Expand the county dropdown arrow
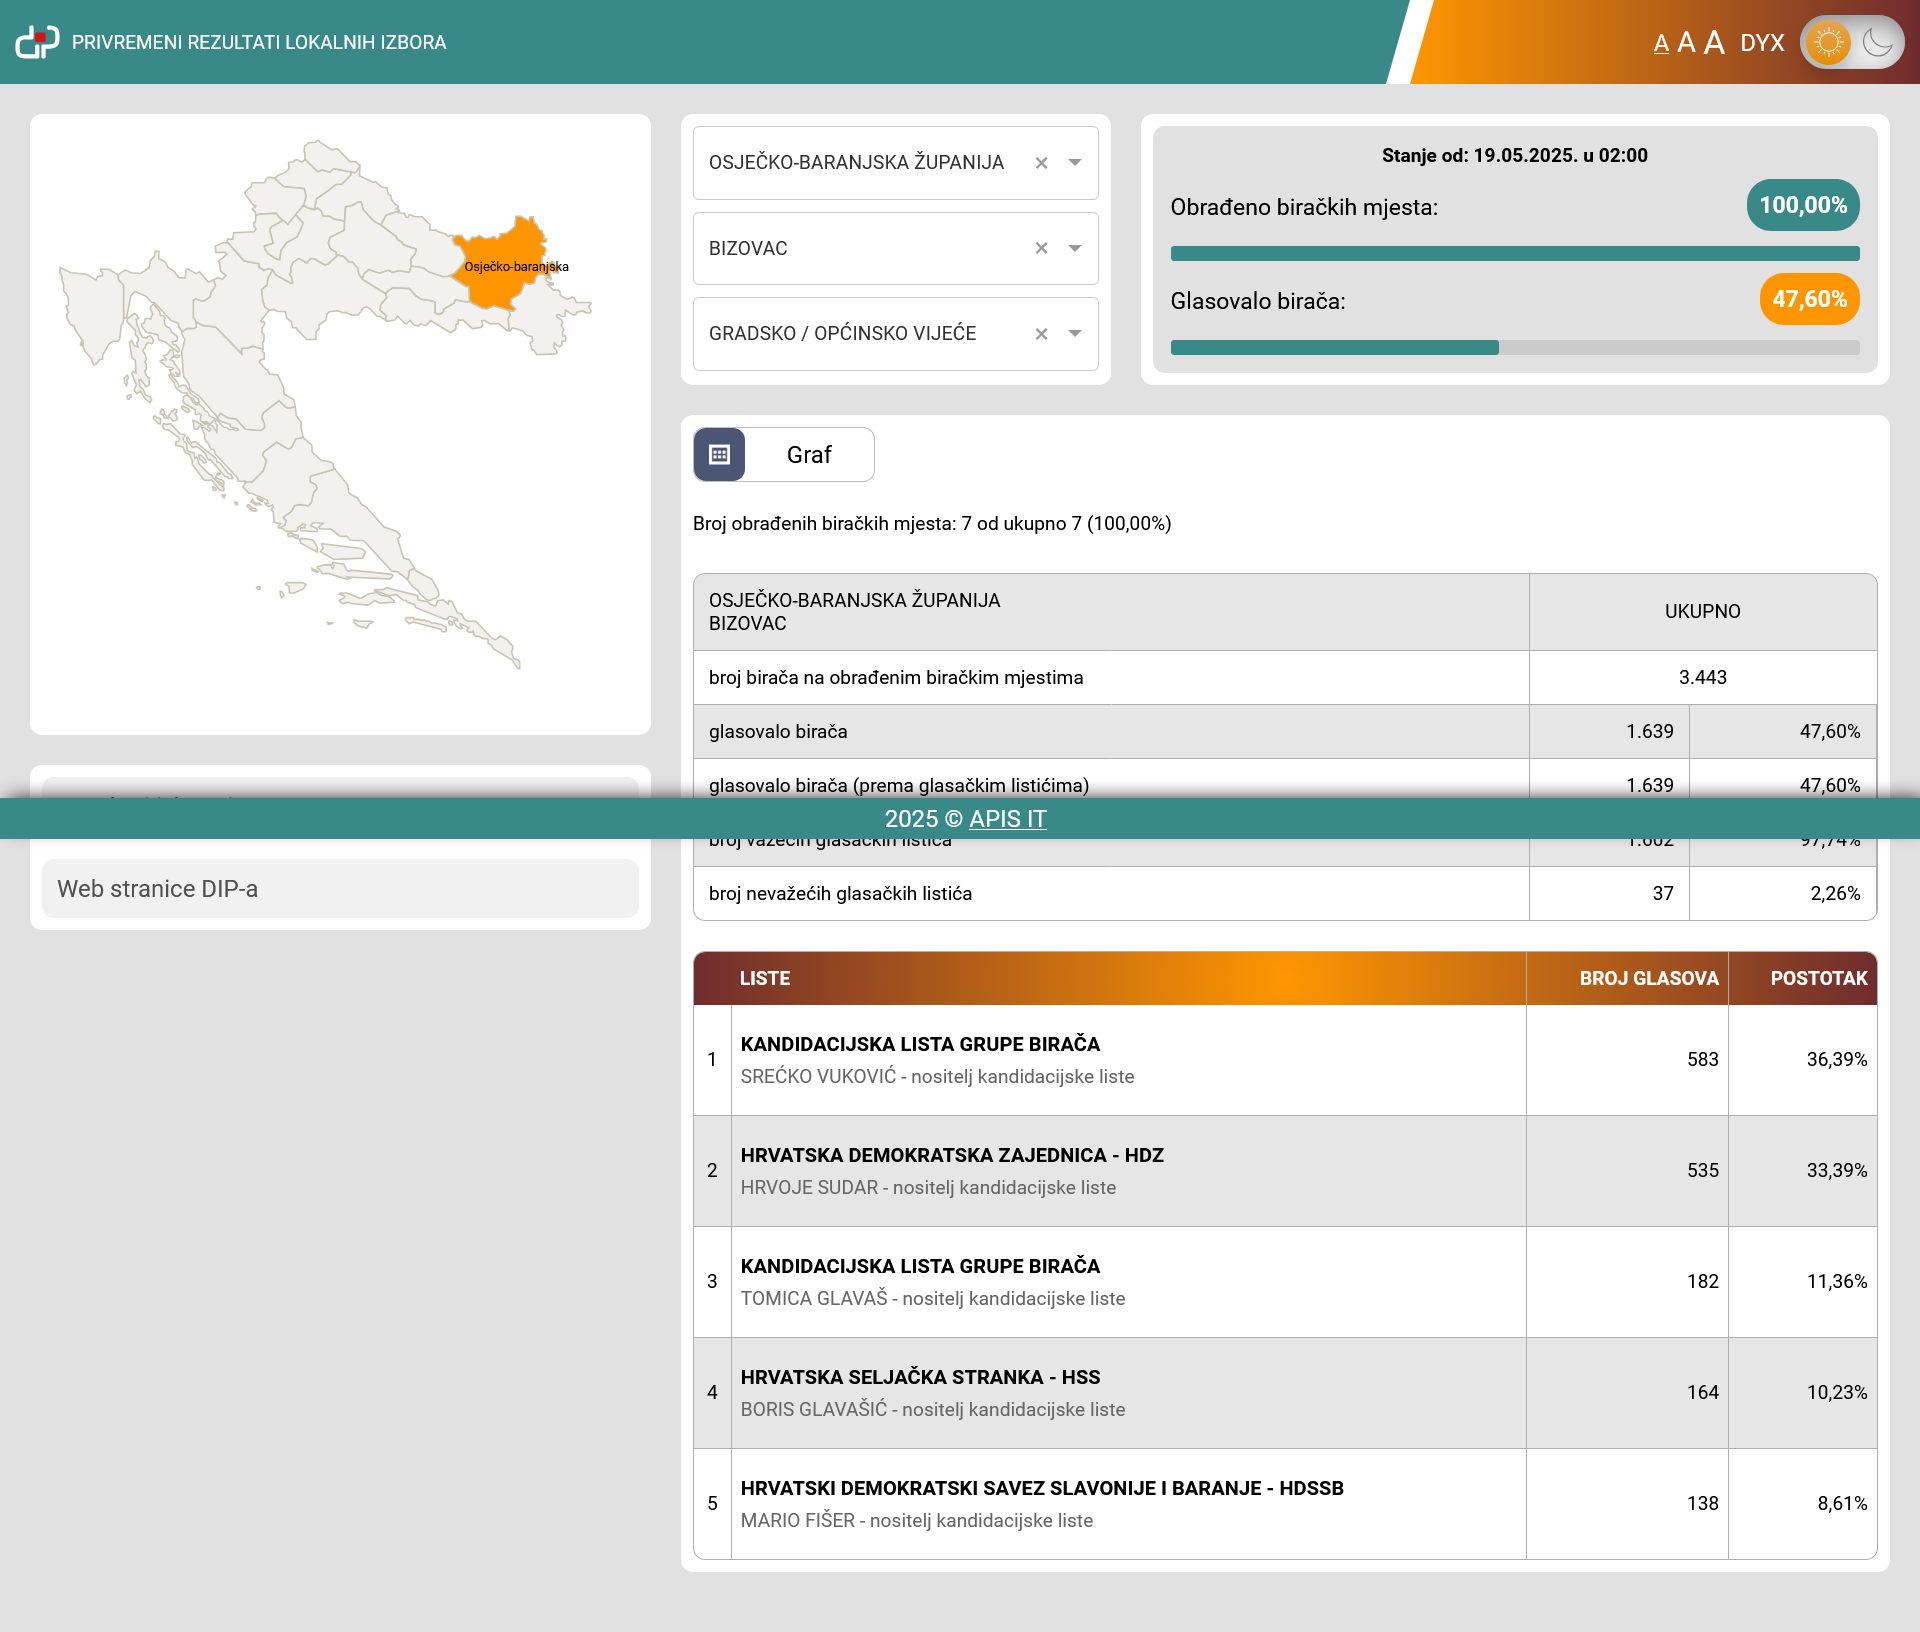 (1075, 163)
